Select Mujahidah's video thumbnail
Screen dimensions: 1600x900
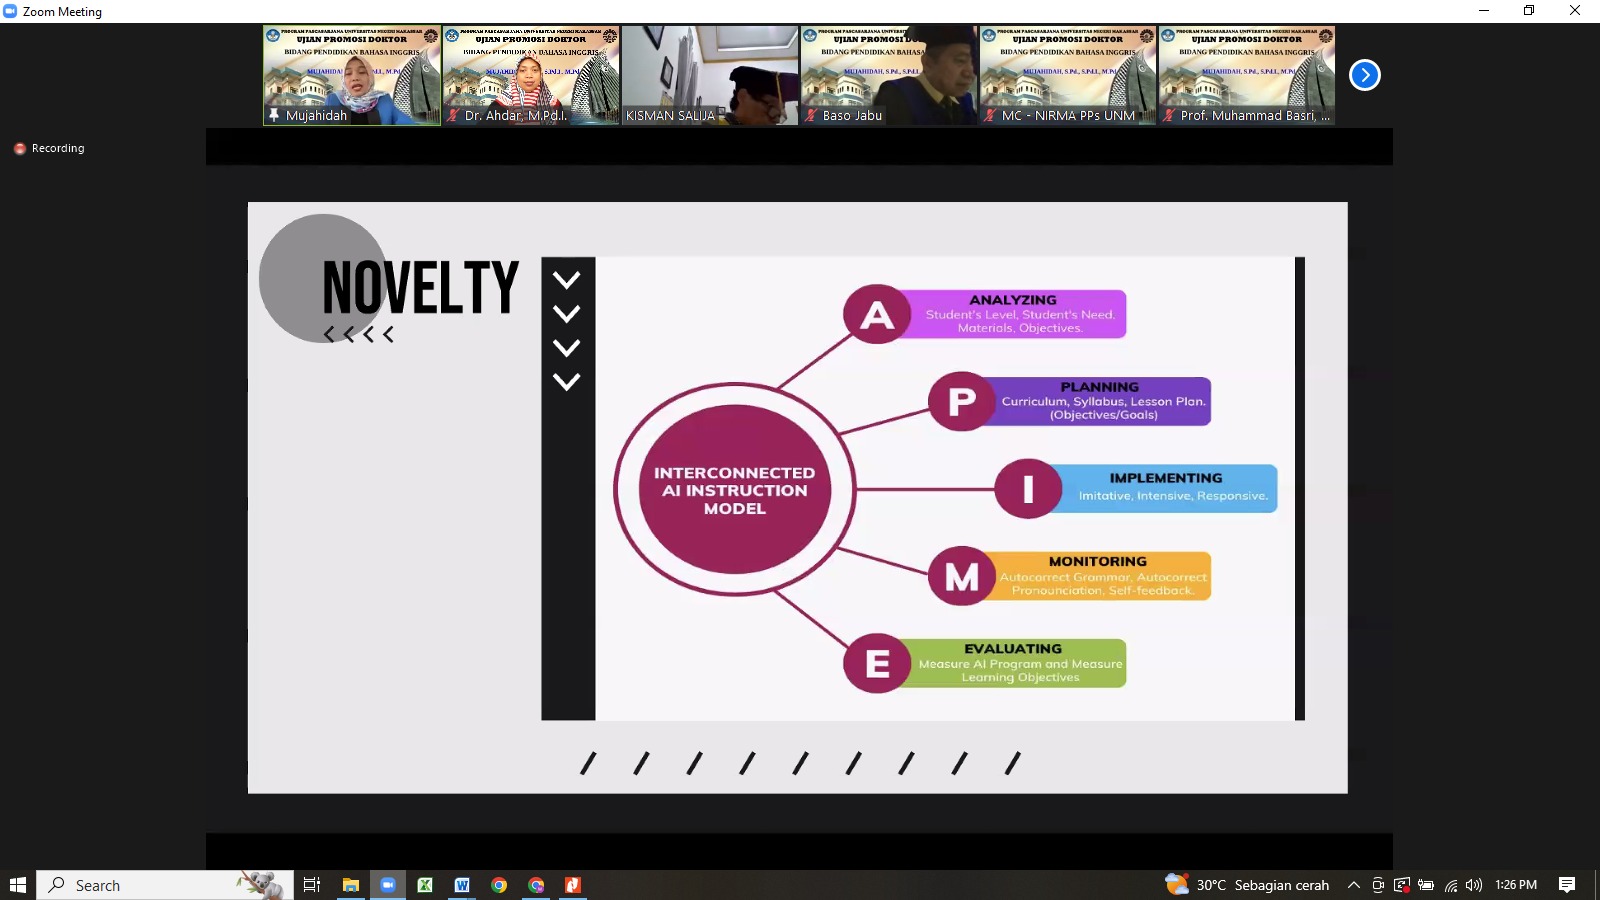(352, 75)
